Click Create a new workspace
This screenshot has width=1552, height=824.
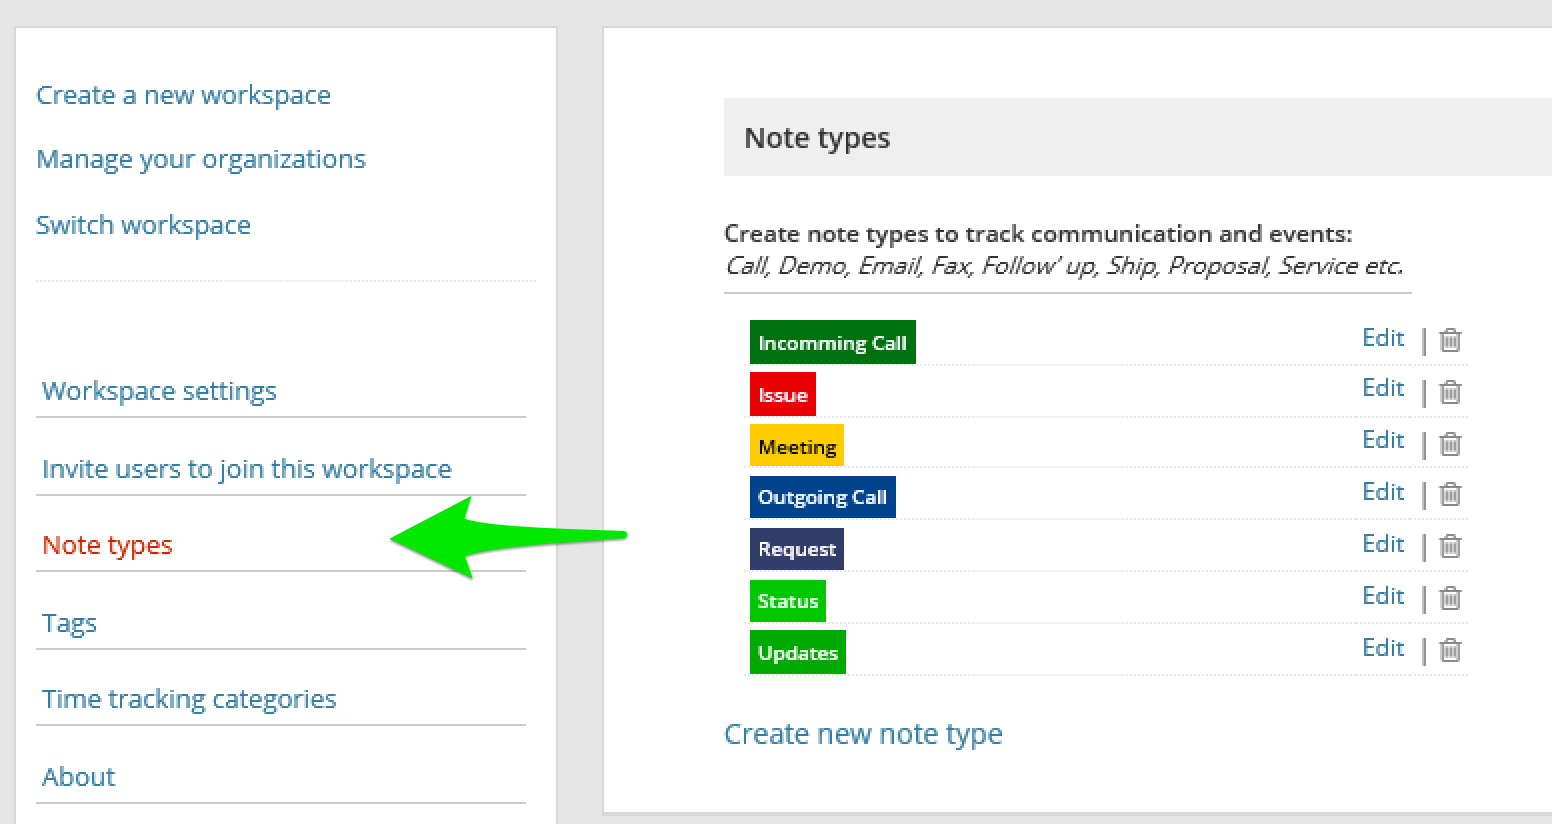pyautogui.click(x=183, y=95)
